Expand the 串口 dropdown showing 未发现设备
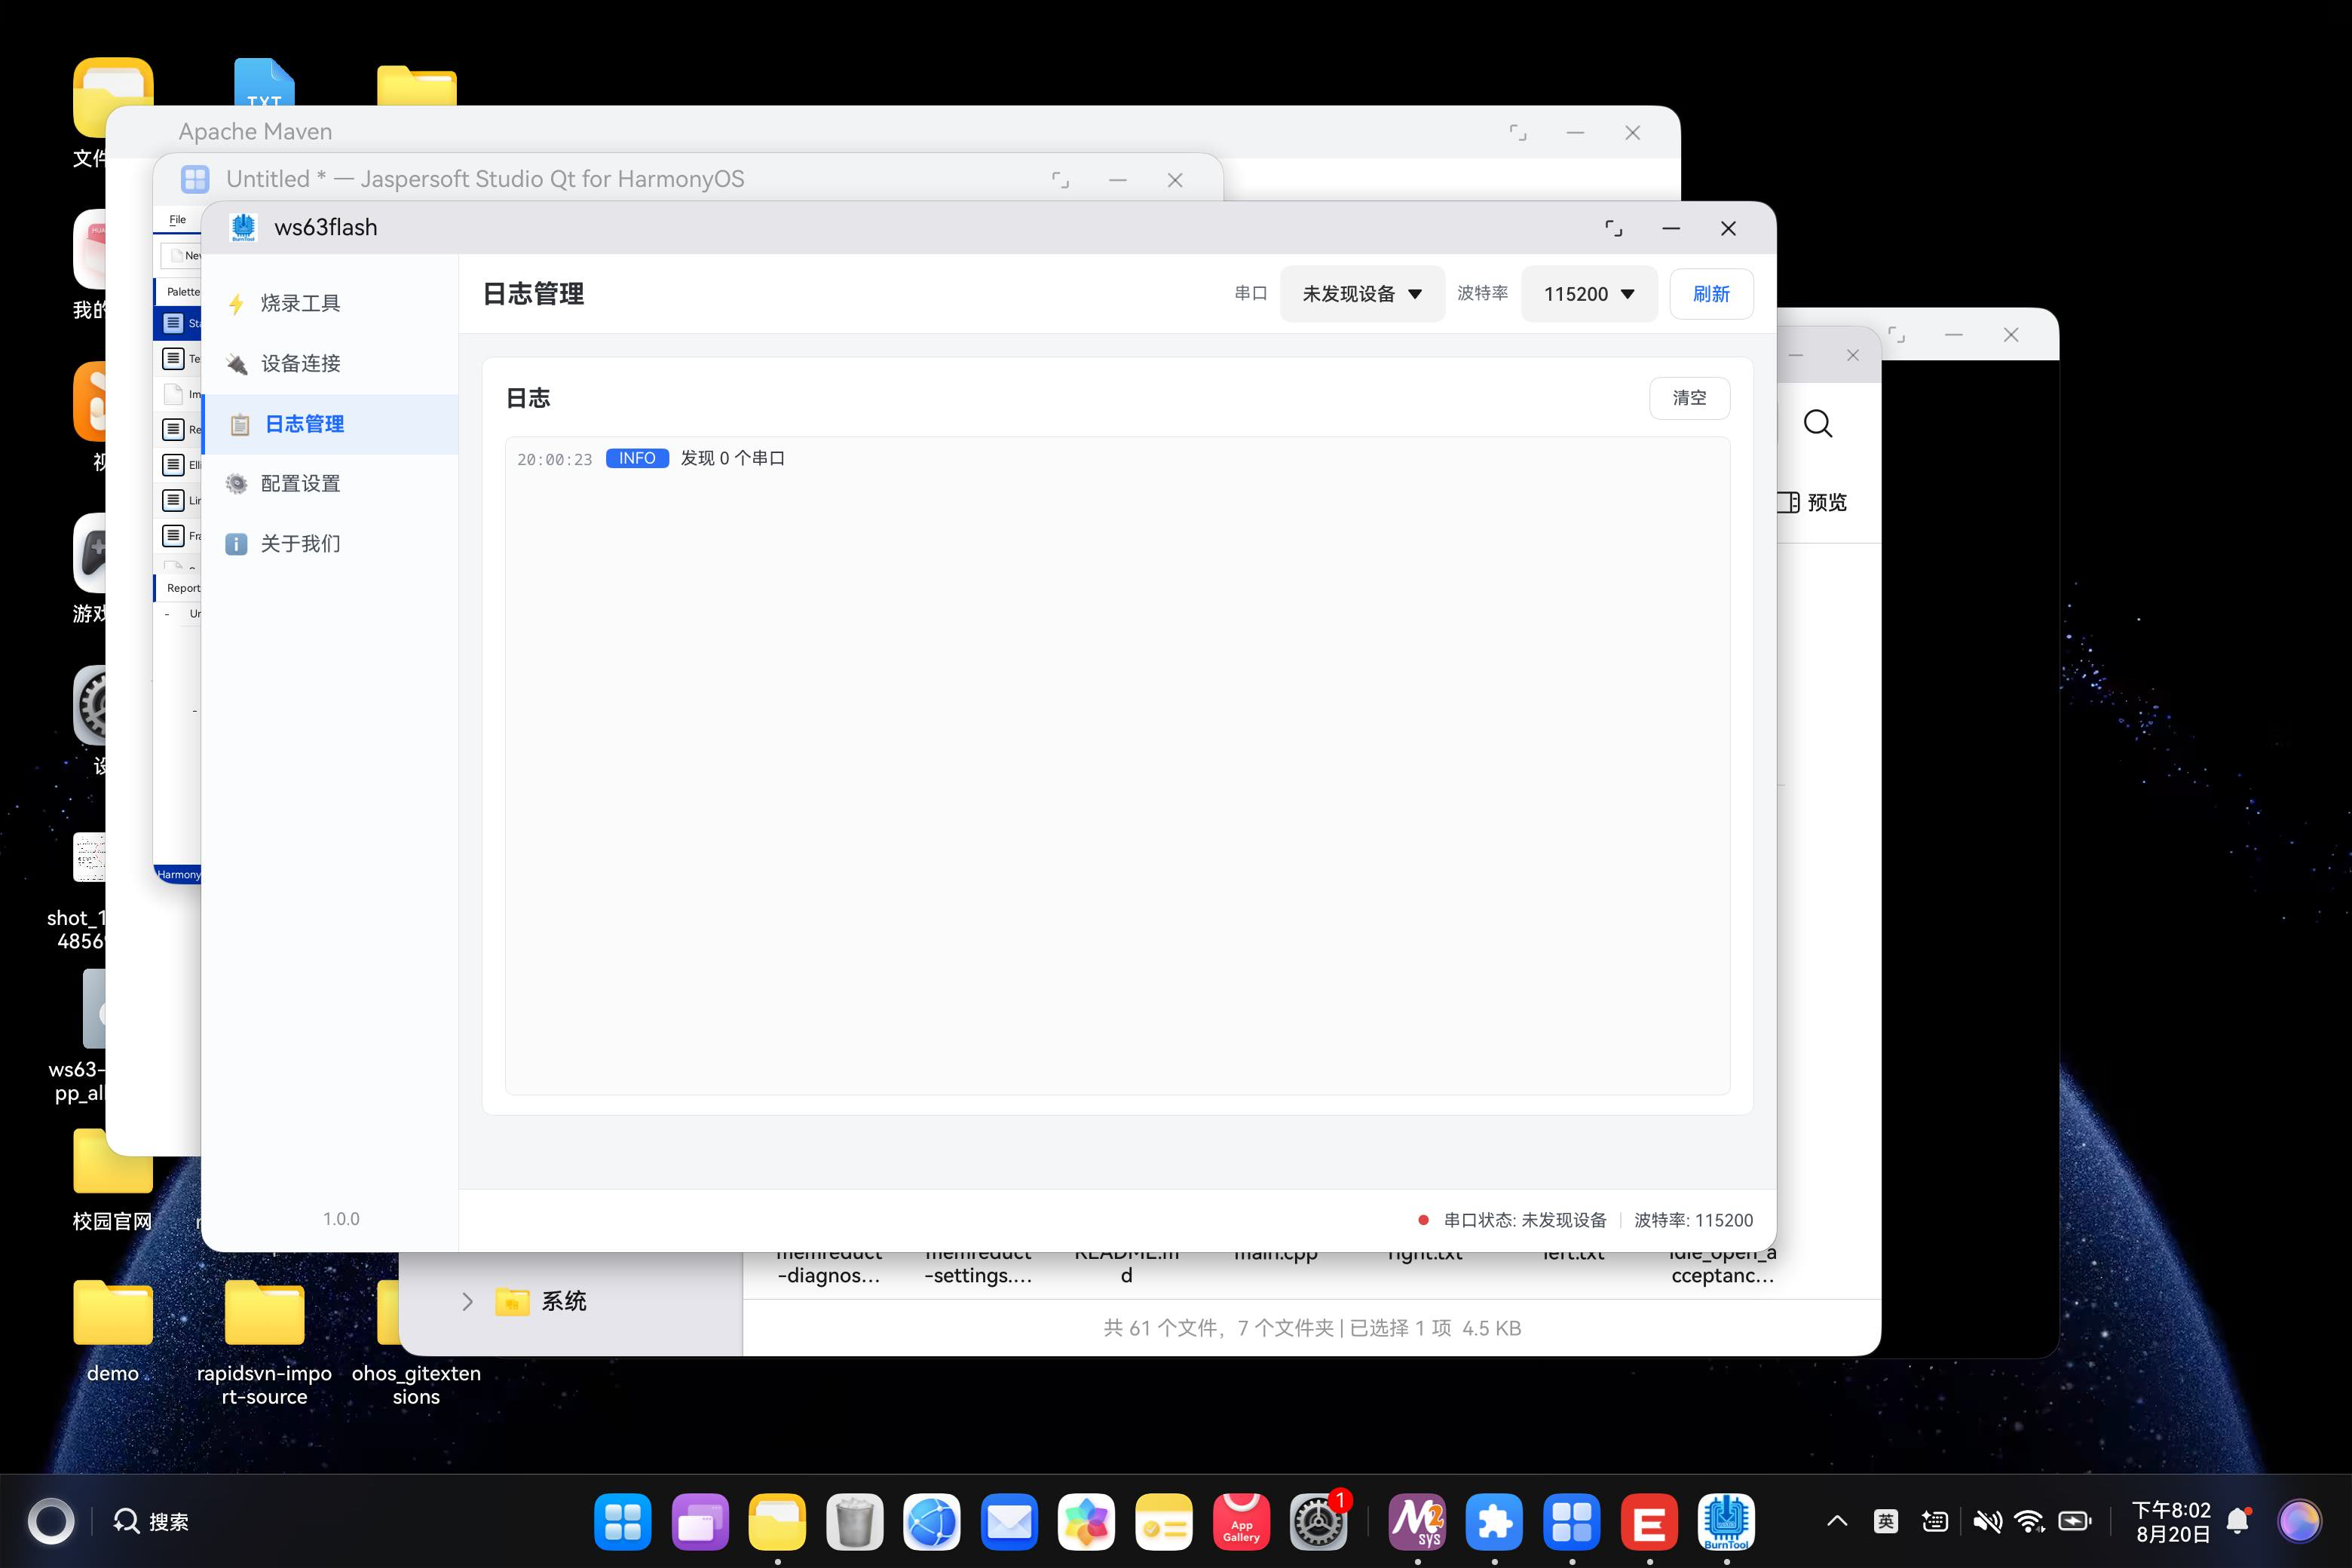This screenshot has height=1568, width=2352. [1362, 294]
